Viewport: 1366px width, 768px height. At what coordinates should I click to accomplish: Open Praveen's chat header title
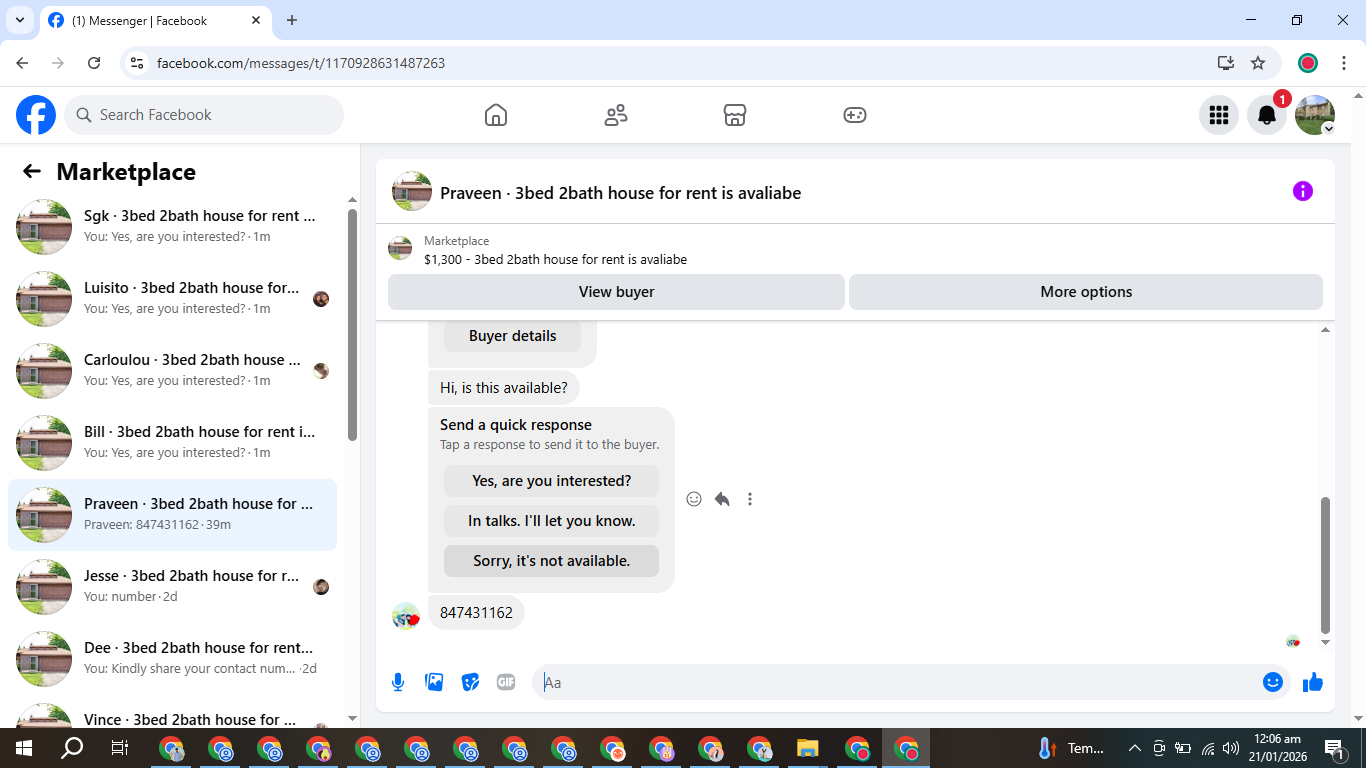point(620,193)
